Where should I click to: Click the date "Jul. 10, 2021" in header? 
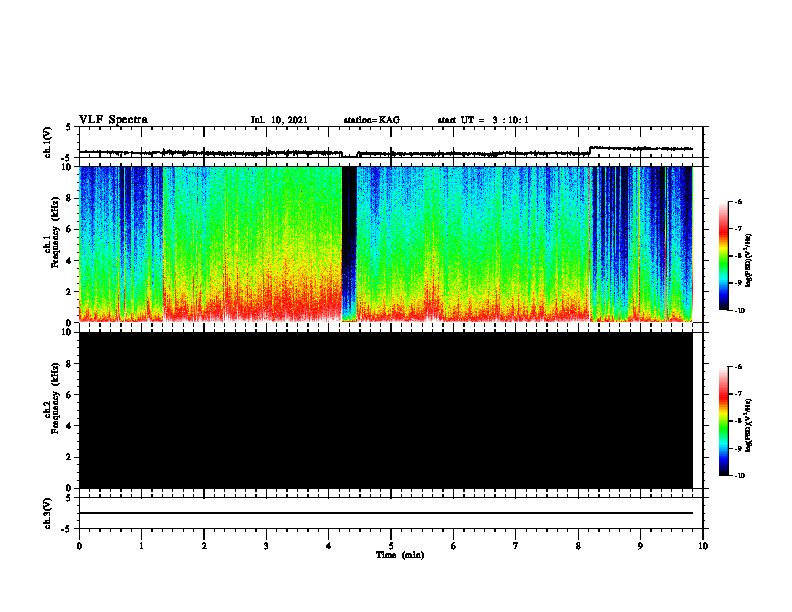click(279, 120)
